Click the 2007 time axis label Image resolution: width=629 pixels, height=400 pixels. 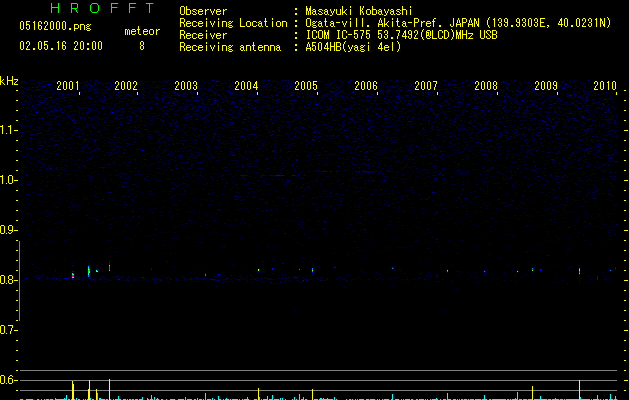426,85
